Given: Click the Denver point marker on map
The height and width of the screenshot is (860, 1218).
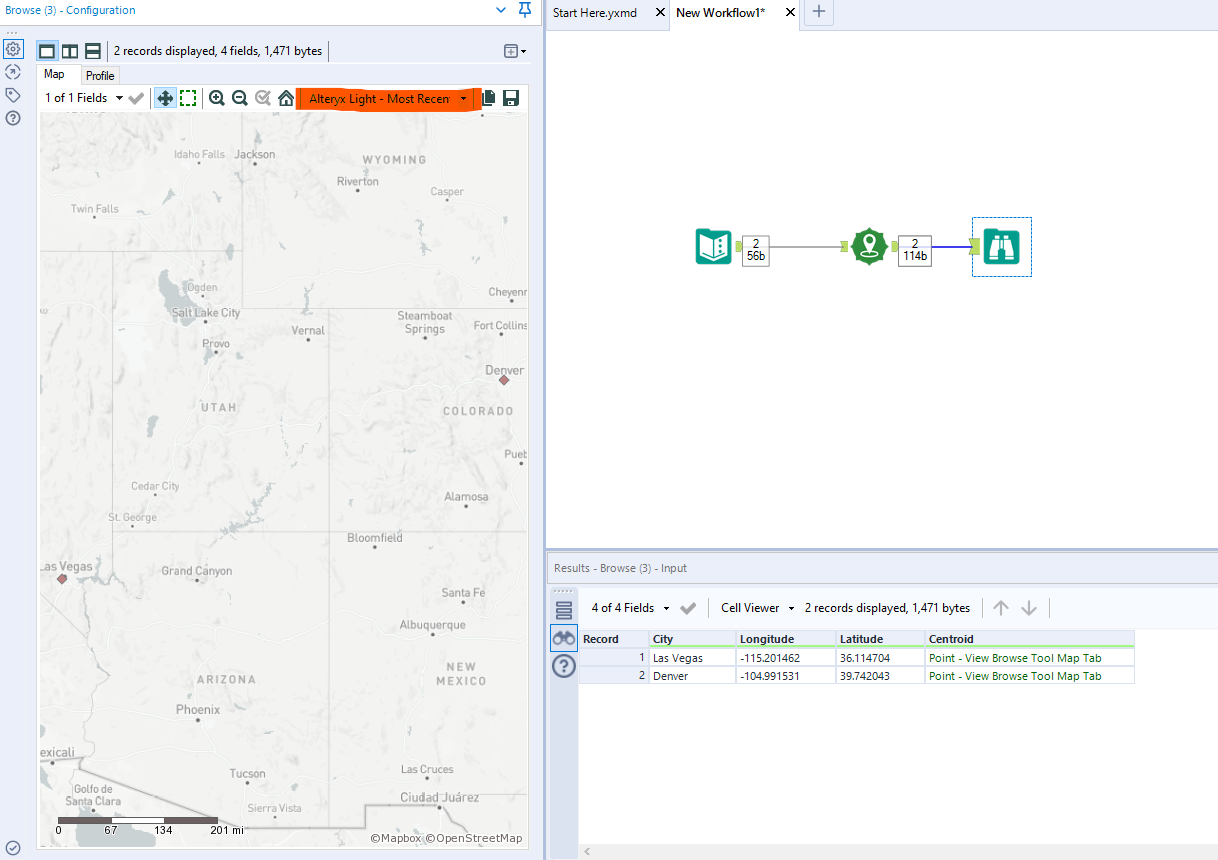Looking at the screenshot, I should tap(504, 380).
